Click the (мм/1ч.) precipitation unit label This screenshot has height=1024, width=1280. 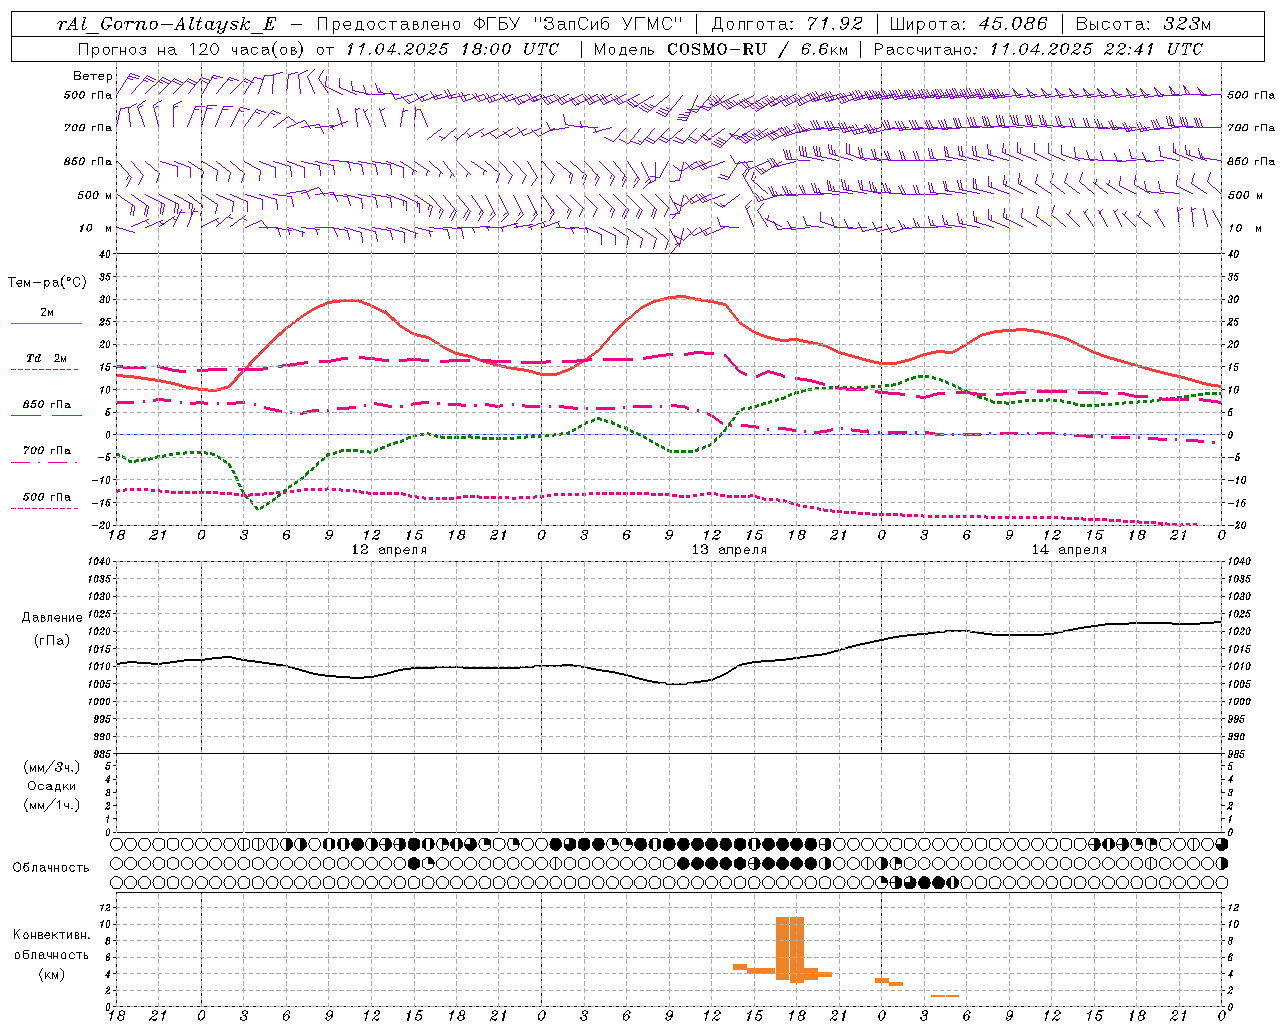(52, 805)
